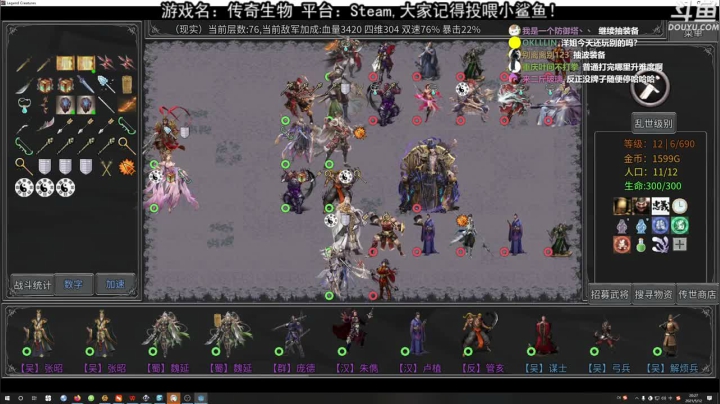Click the grey figure statue icon
Image resolution: width=720 pixels, height=404 pixels.
coord(622,225)
